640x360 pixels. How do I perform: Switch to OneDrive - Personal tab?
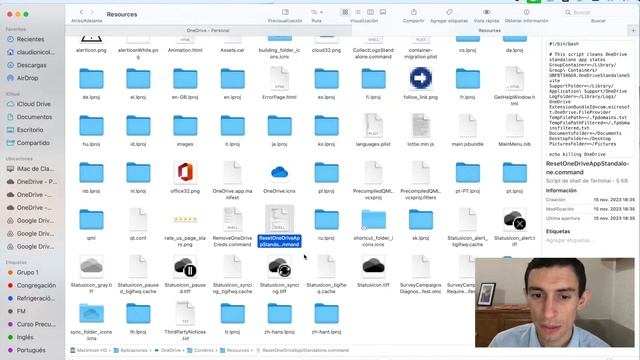[208, 30]
